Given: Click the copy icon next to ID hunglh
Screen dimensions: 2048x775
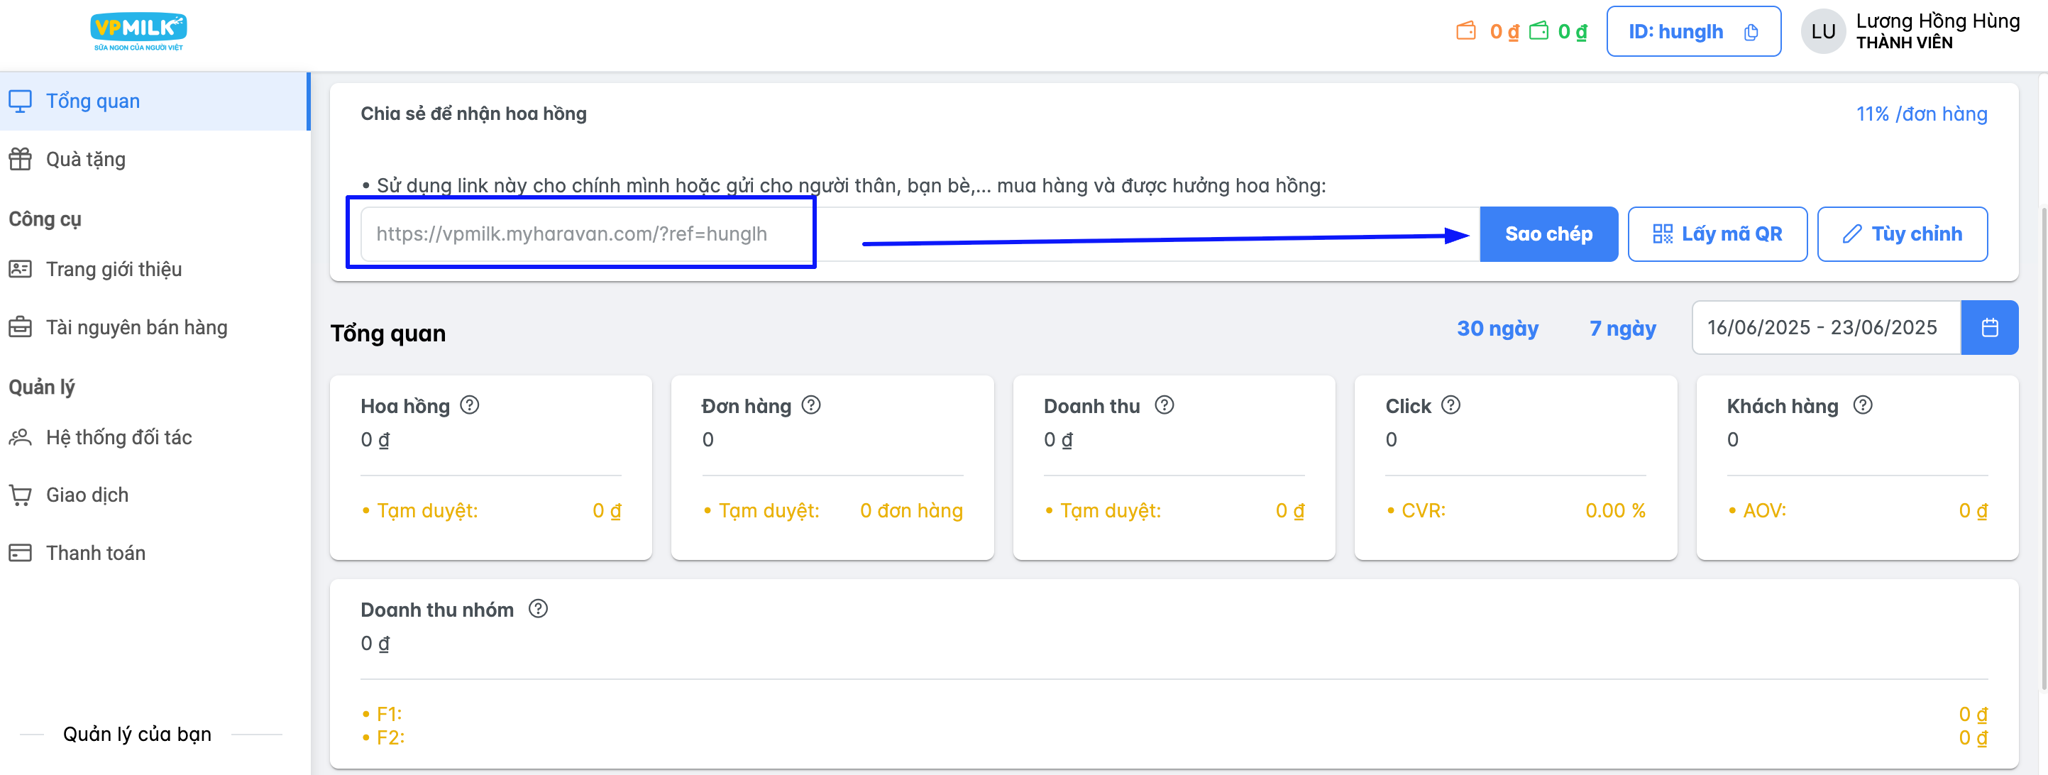Looking at the screenshot, I should [1751, 32].
